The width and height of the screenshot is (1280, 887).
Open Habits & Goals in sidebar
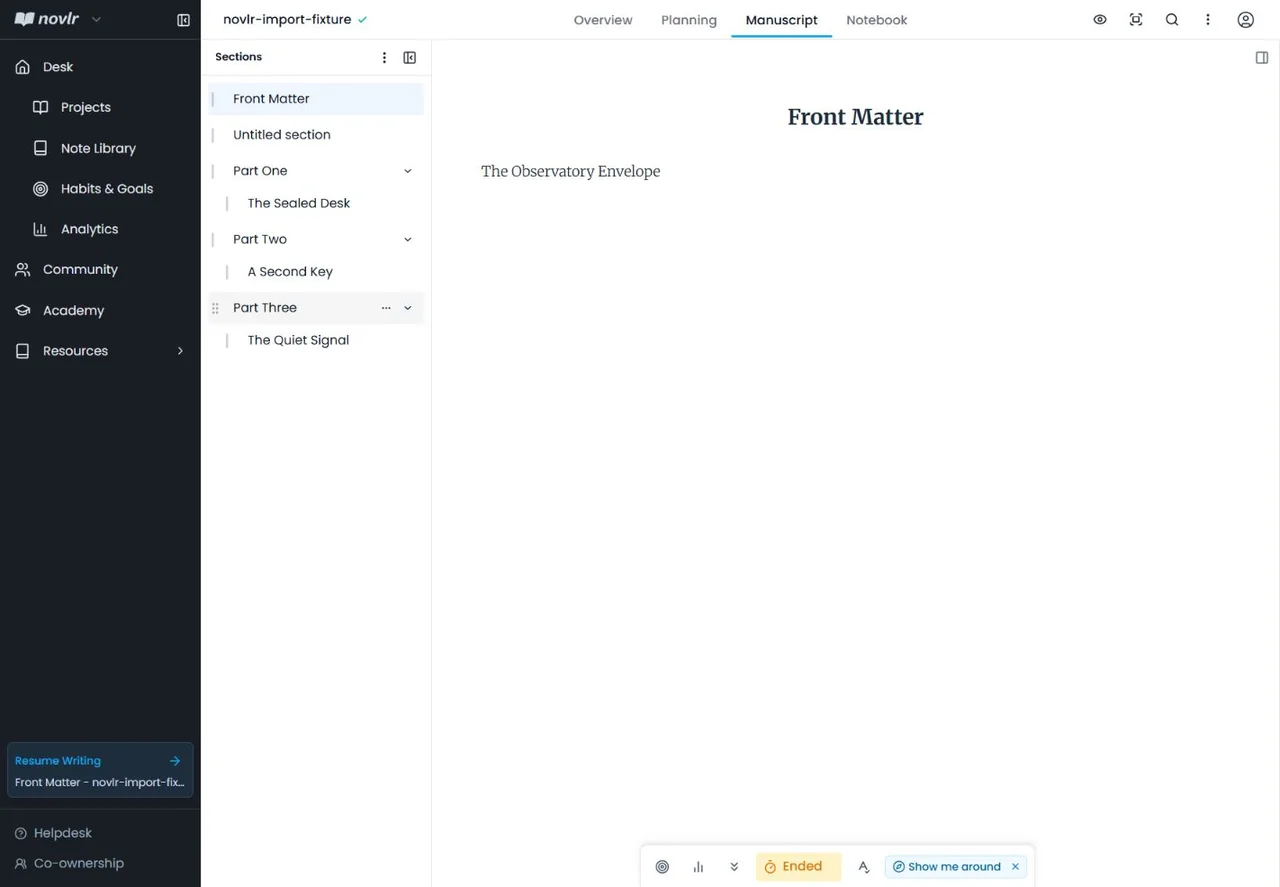point(93,189)
